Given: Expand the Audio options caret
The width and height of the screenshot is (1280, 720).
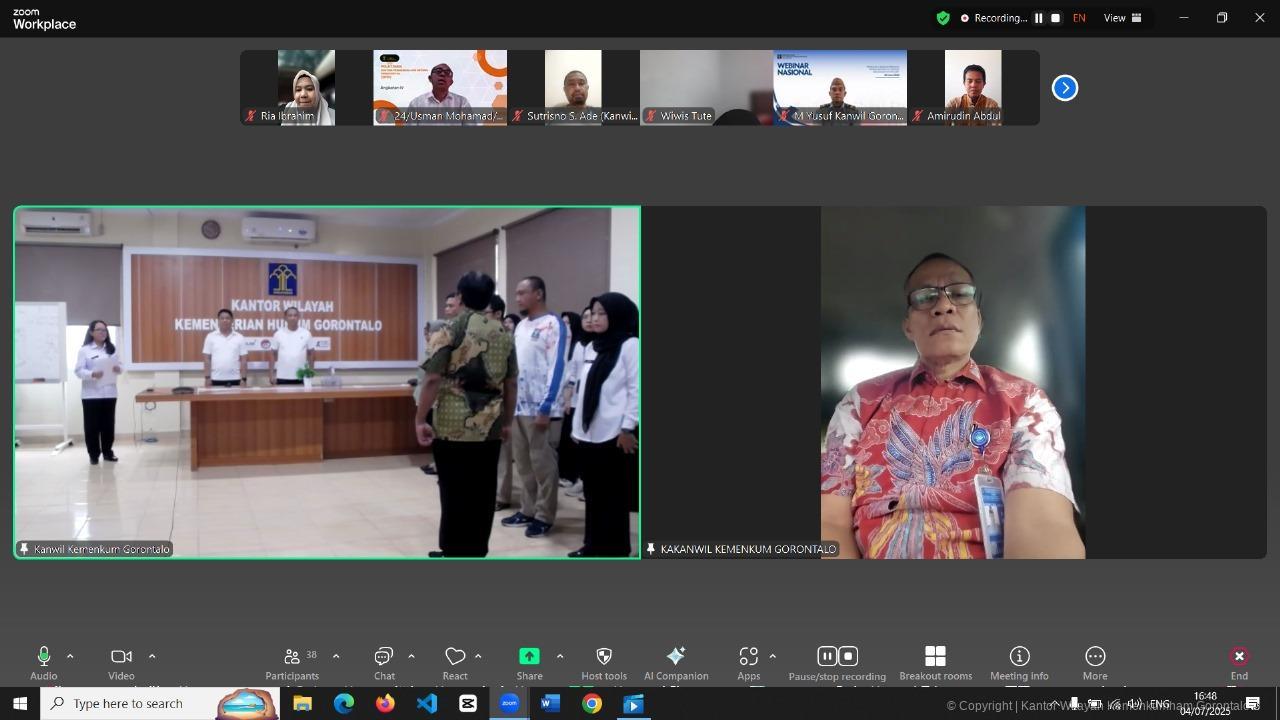Looking at the screenshot, I should point(70,656).
